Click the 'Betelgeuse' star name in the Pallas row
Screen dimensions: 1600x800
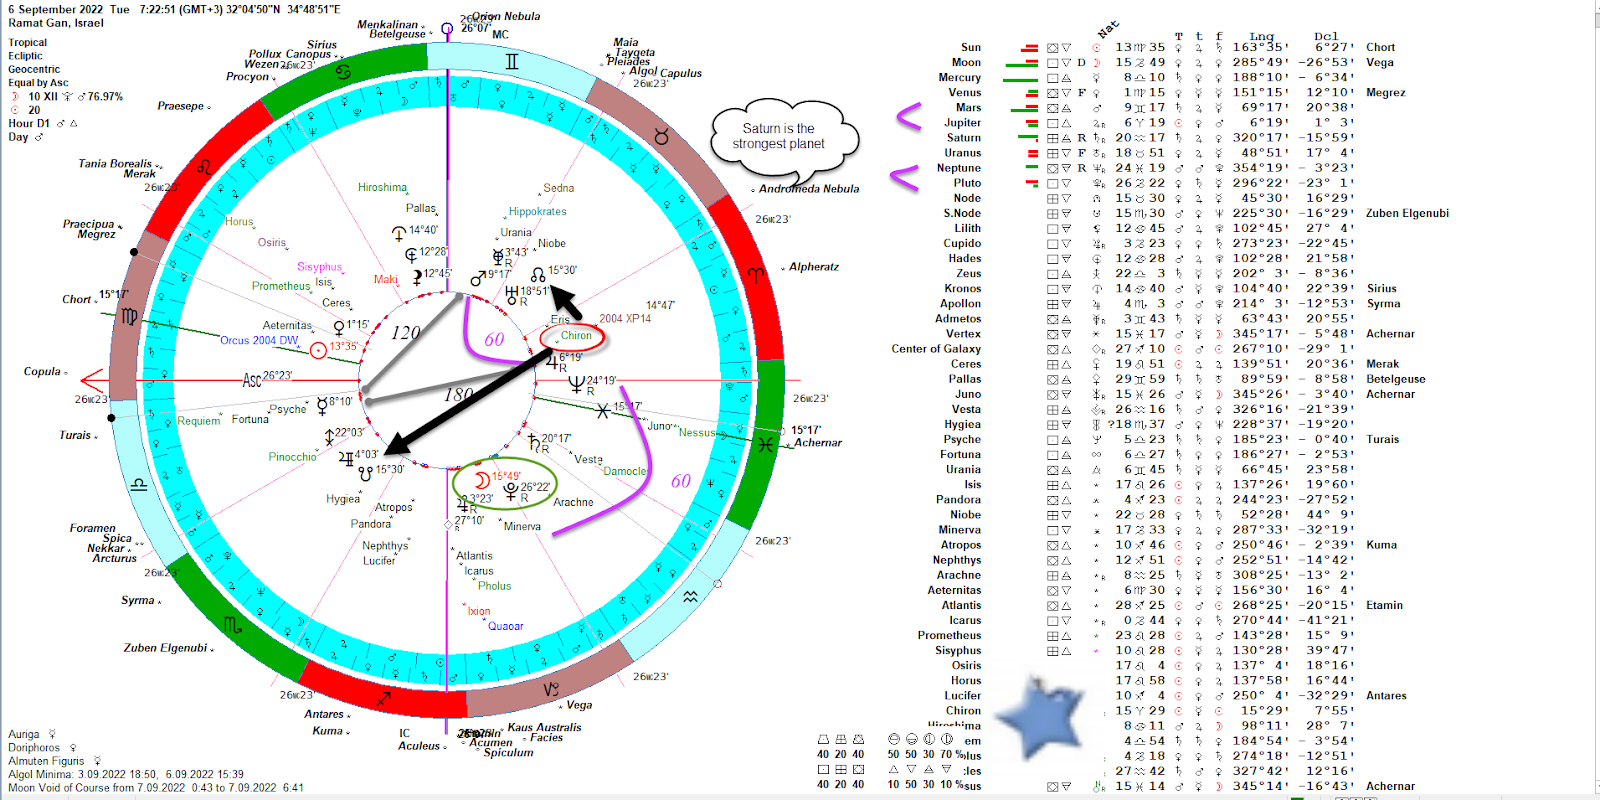tap(1396, 379)
